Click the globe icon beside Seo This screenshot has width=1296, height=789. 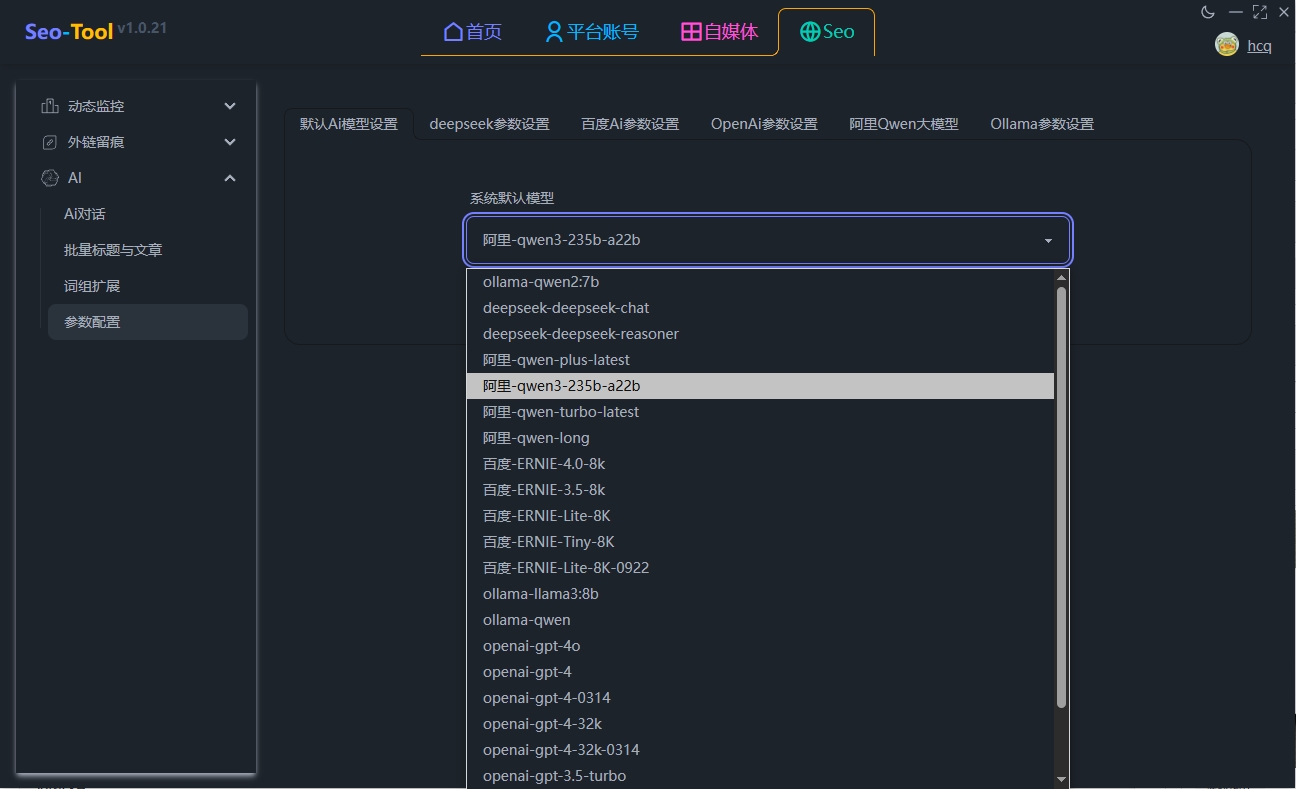pos(810,32)
